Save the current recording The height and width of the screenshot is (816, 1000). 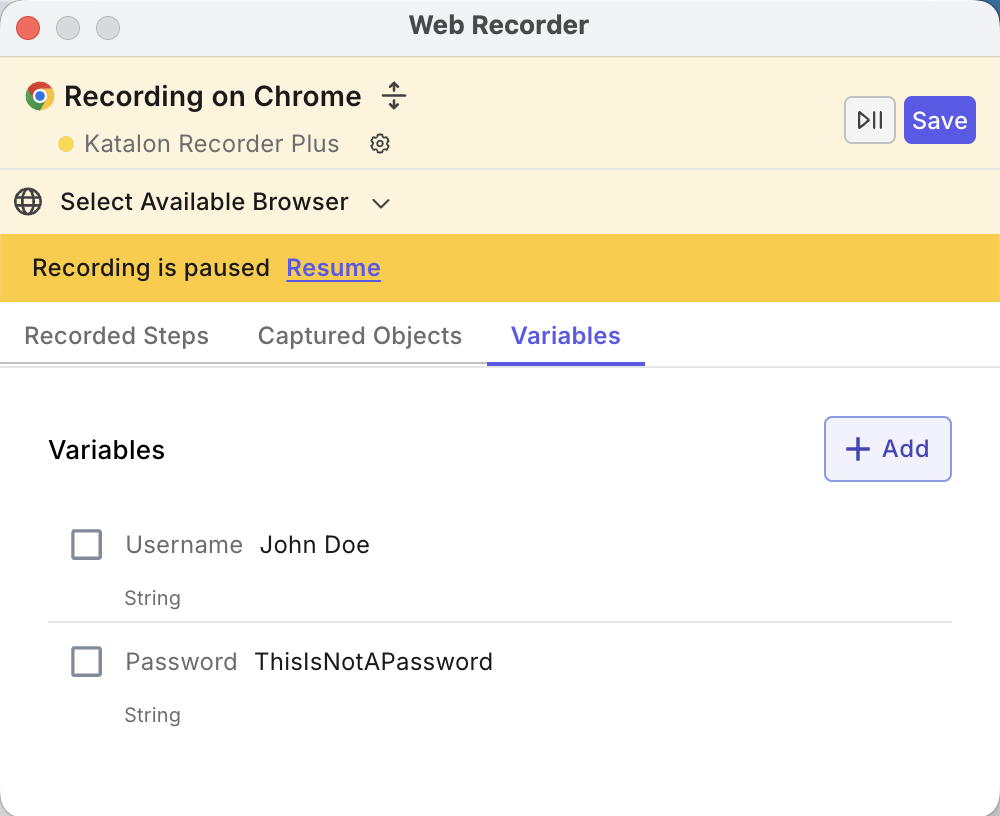939,119
